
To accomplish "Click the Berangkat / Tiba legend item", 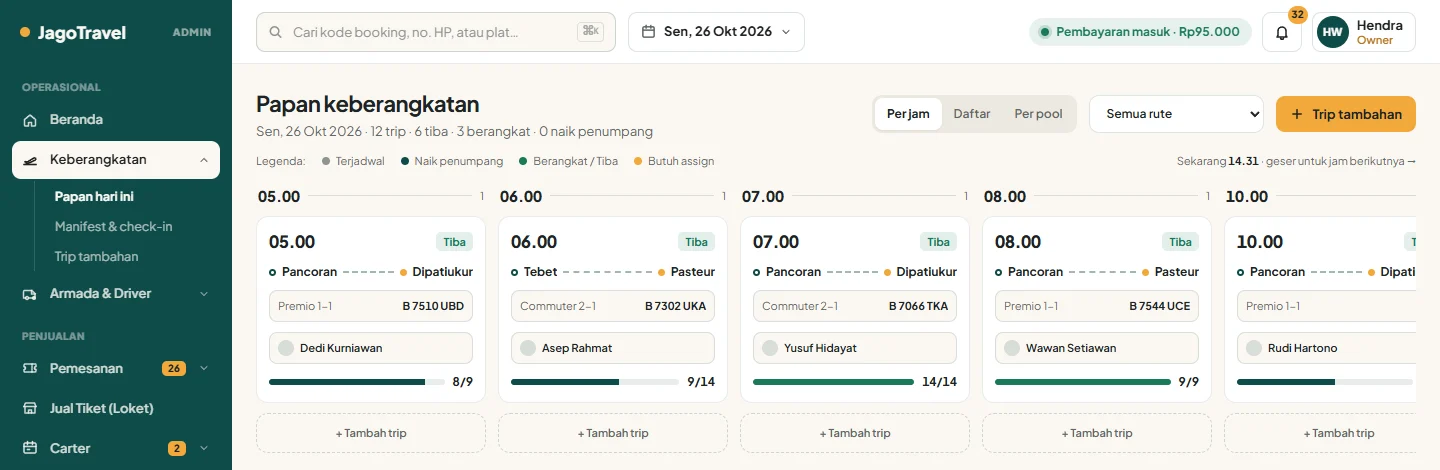I will 569,161.
